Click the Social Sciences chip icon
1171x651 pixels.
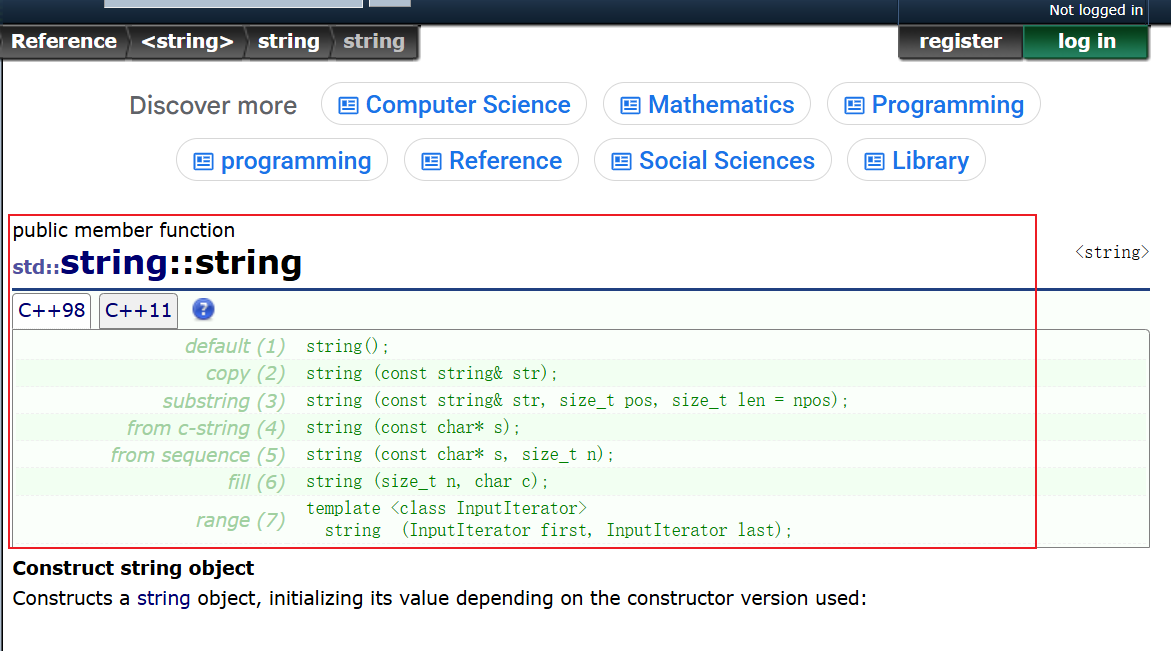pyautogui.click(x=621, y=161)
